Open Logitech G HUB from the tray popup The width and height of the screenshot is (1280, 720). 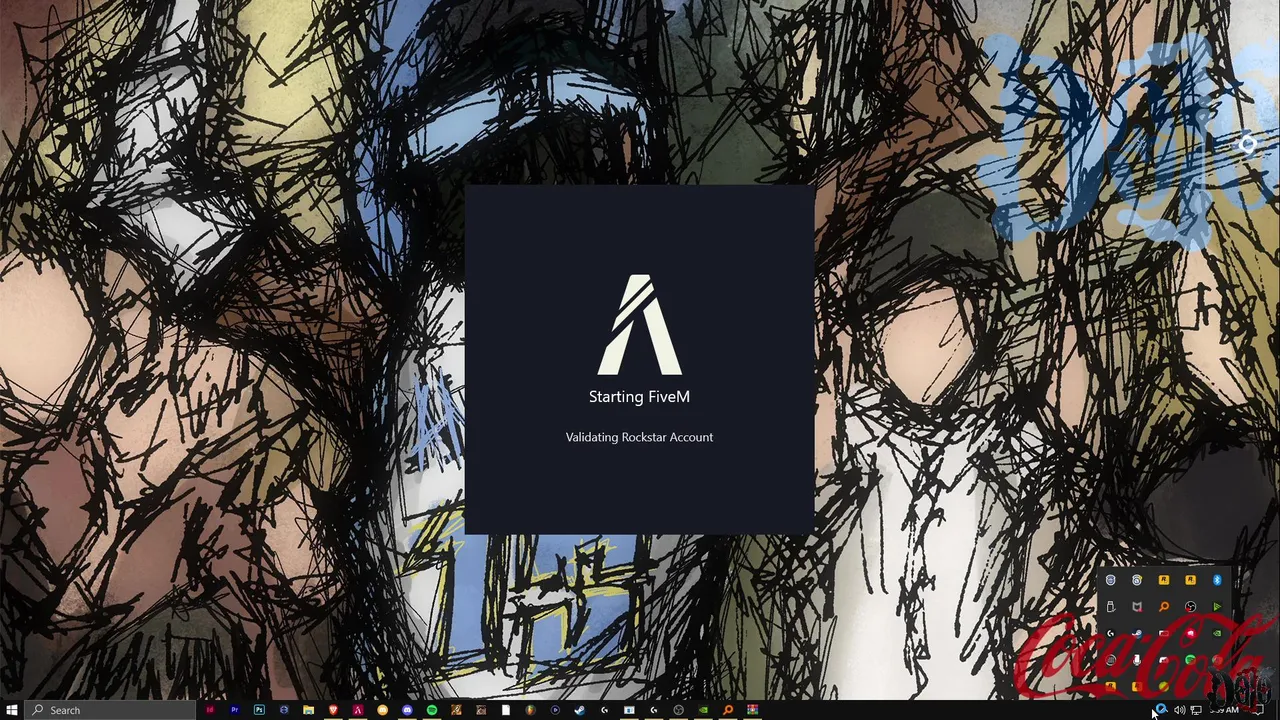(x=1110, y=633)
